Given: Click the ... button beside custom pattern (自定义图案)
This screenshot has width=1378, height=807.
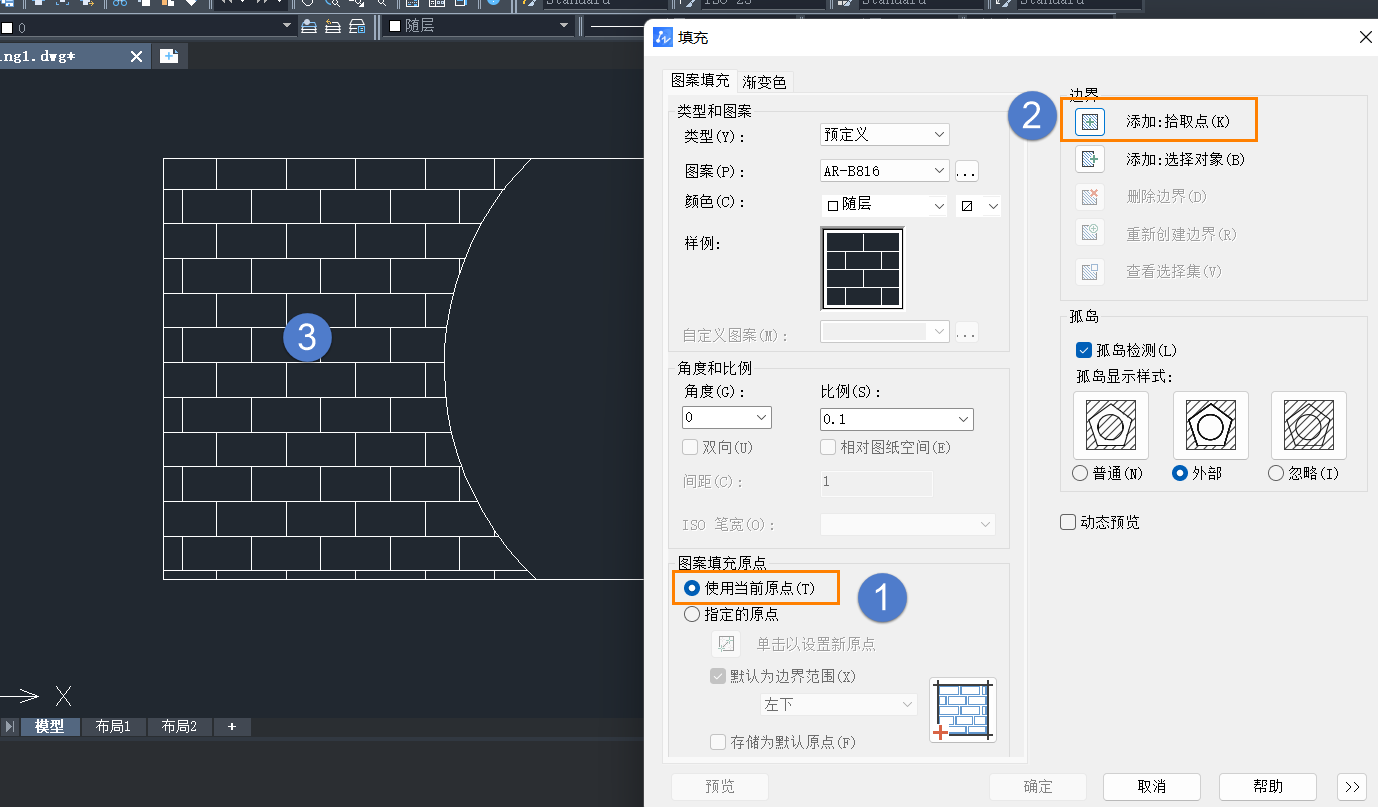Looking at the screenshot, I should click(x=966, y=332).
